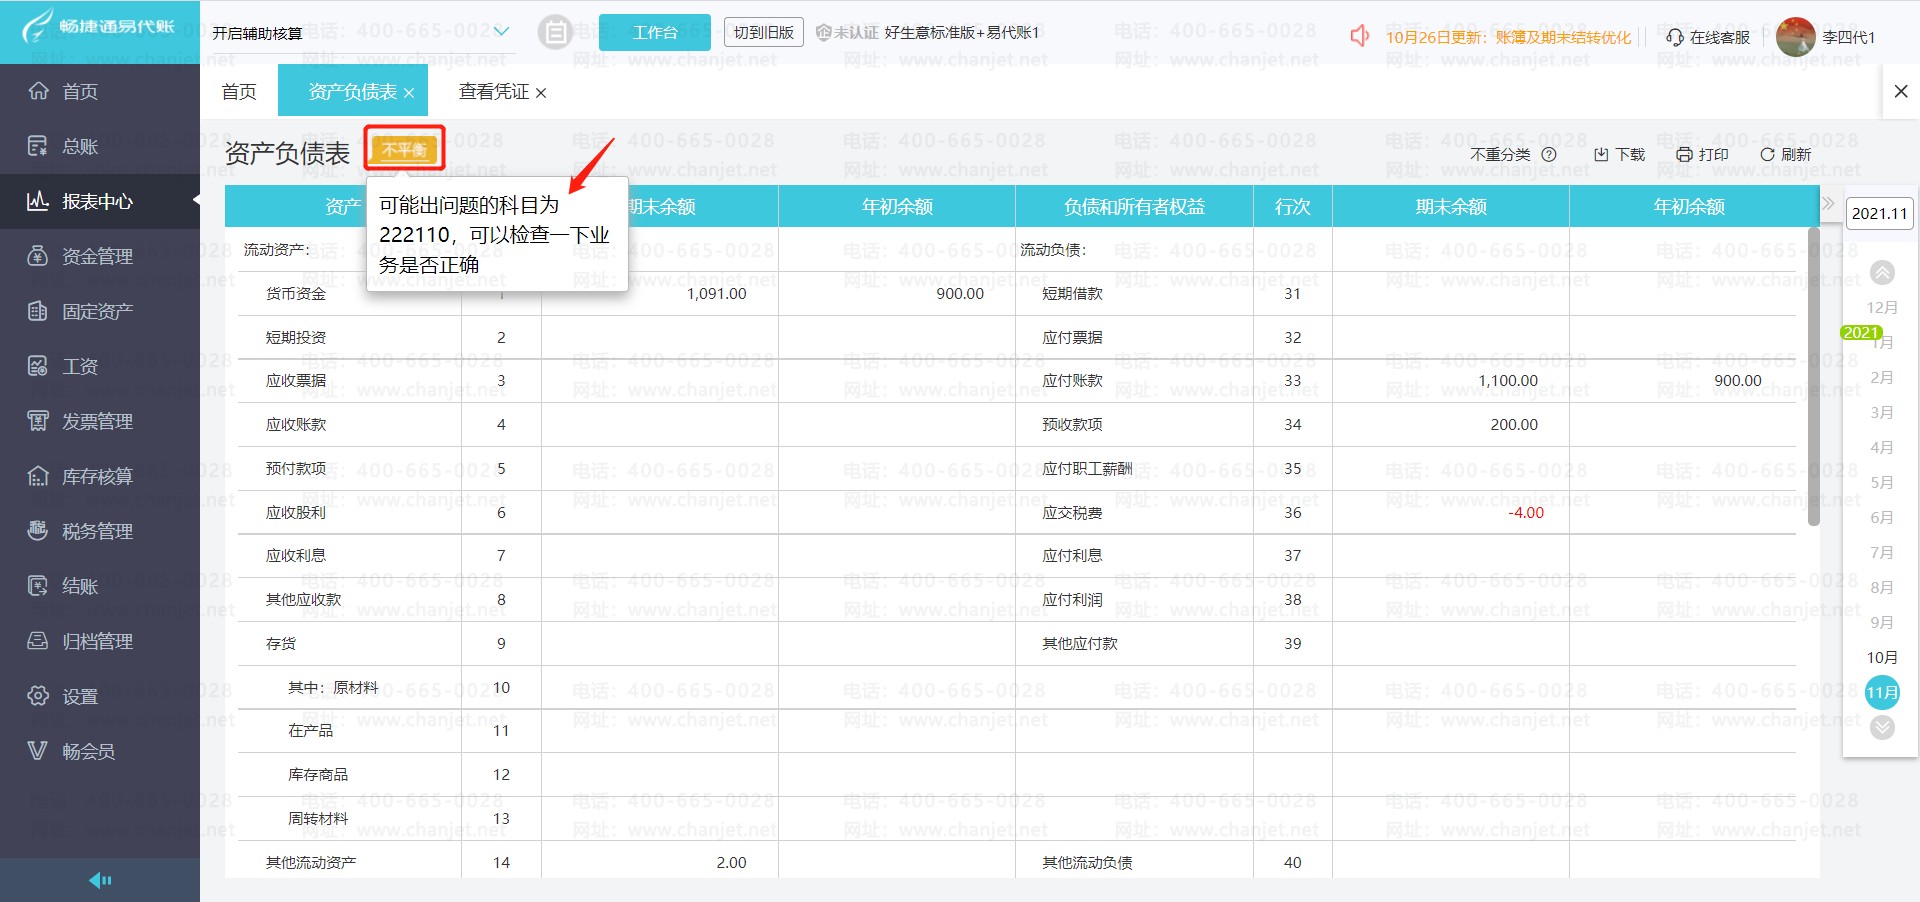Click the 工作台 workbench button
This screenshot has height=902, width=1920.
[654, 33]
